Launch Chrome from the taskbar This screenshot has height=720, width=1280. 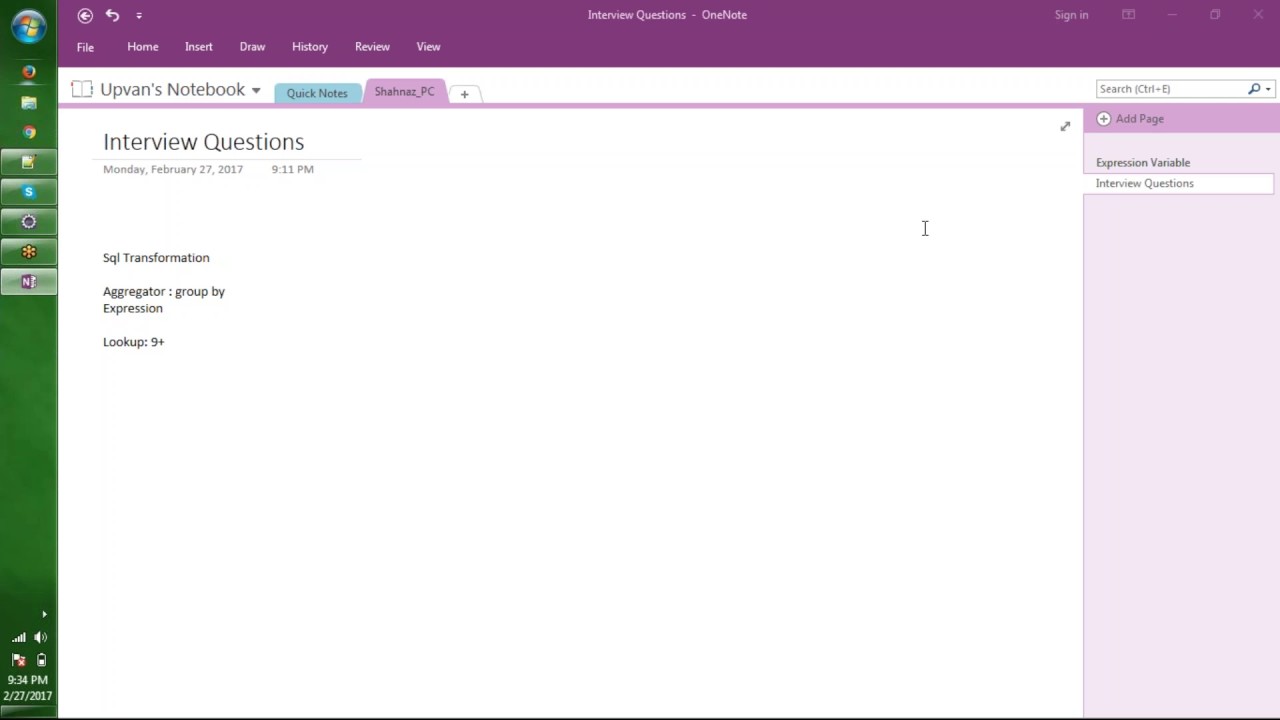29,132
